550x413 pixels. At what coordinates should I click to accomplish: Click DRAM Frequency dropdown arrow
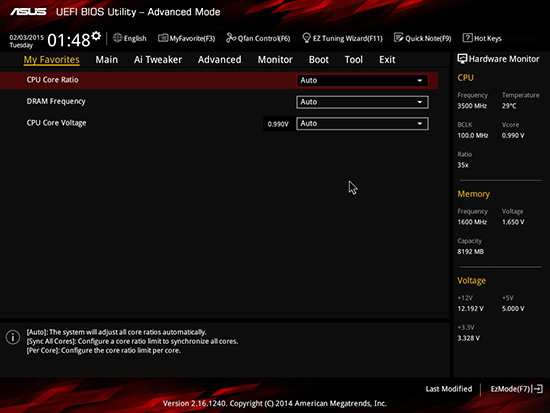point(420,102)
